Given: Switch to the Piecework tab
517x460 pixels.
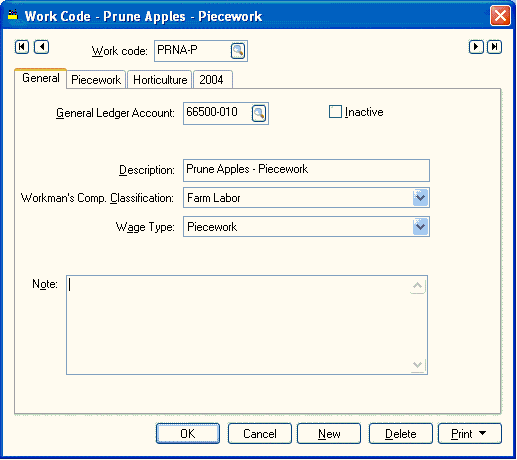Looking at the screenshot, I should [96, 80].
